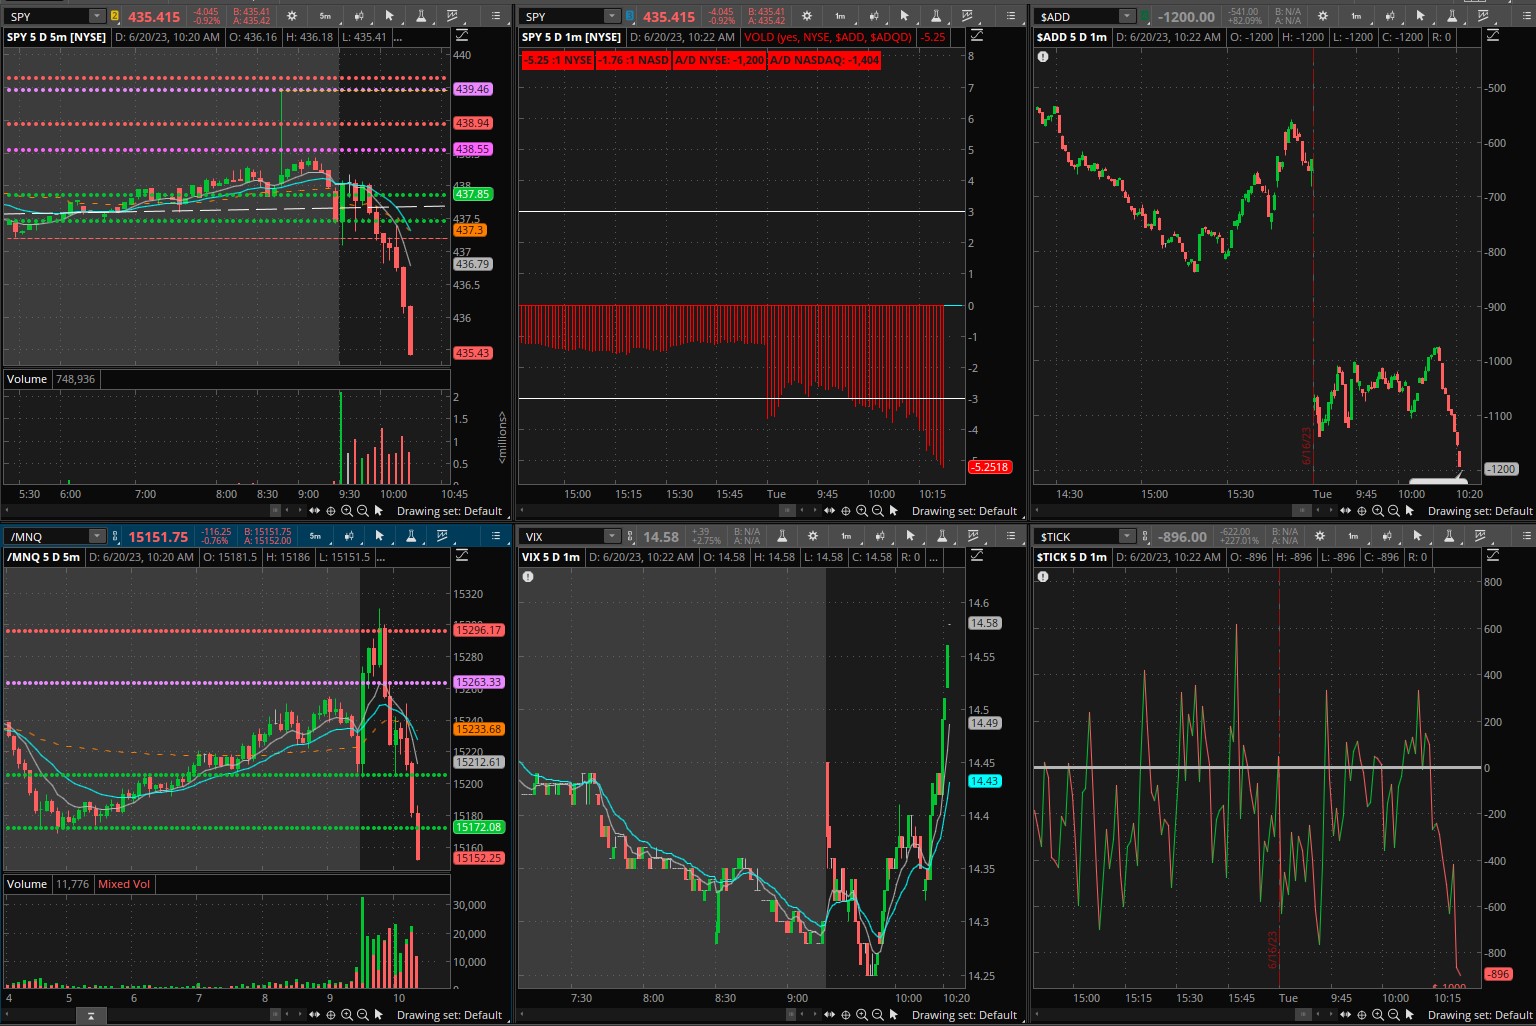Click zoom in icon below $ADD chart
The height and width of the screenshot is (1026, 1536).
click(x=1378, y=511)
